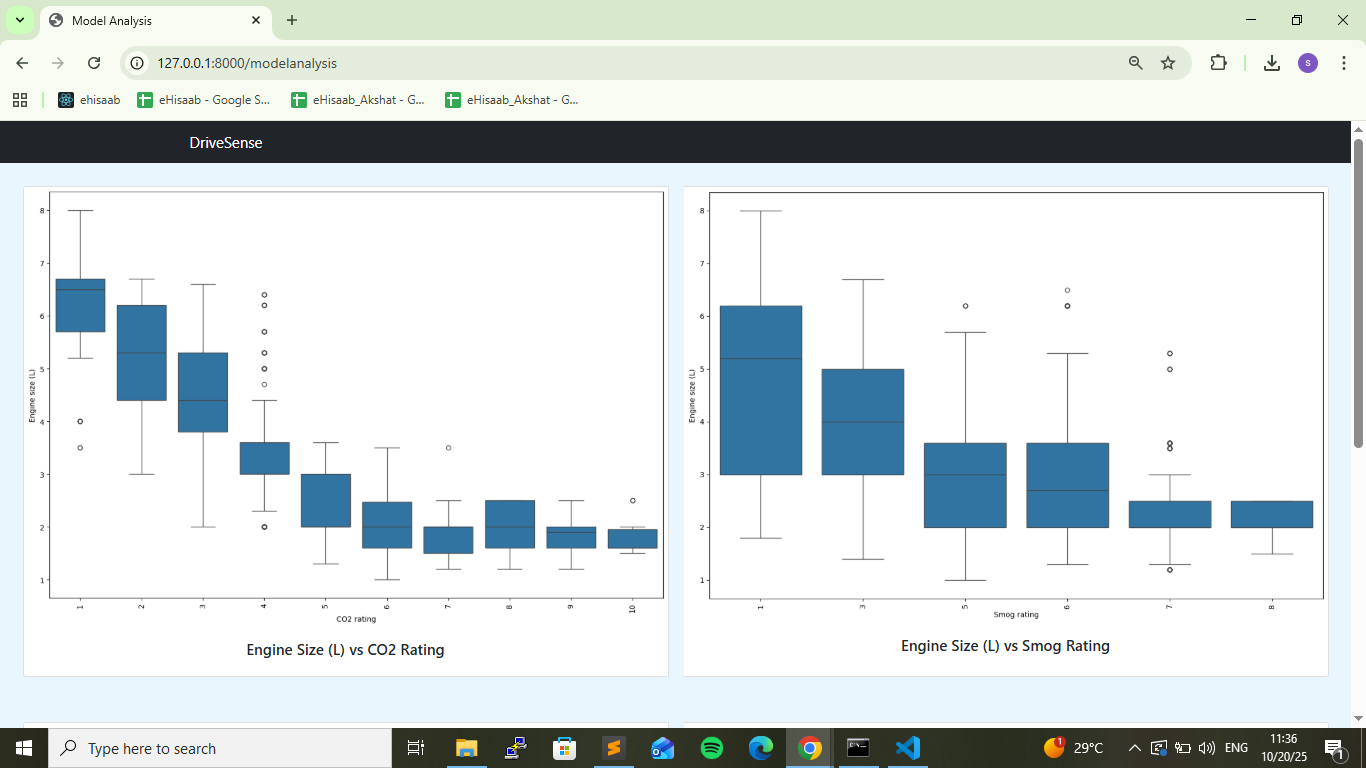Click the zoom magnifier icon in address bar
Viewport: 1366px width, 768px height.
click(x=1135, y=63)
